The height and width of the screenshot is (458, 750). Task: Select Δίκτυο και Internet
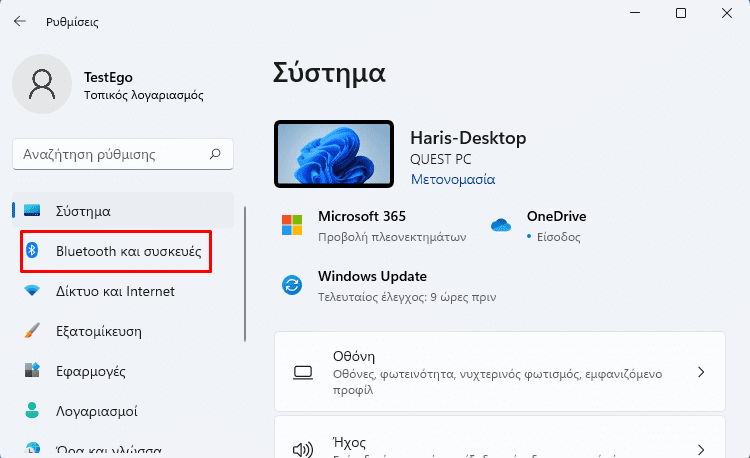[123, 291]
